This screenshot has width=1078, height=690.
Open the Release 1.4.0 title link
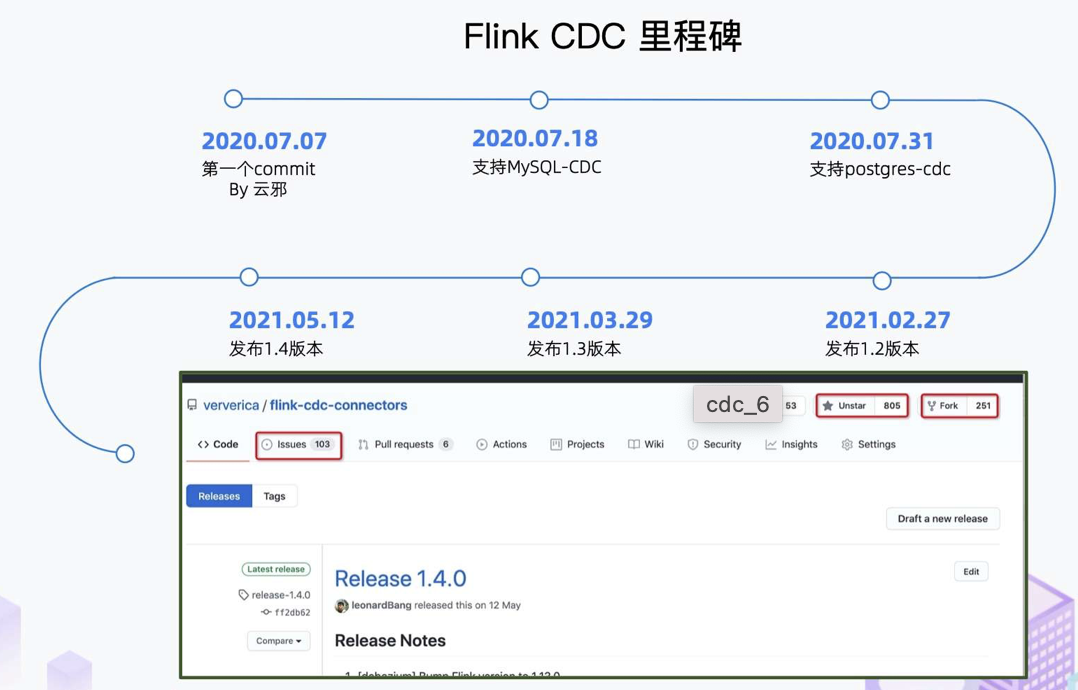click(400, 579)
